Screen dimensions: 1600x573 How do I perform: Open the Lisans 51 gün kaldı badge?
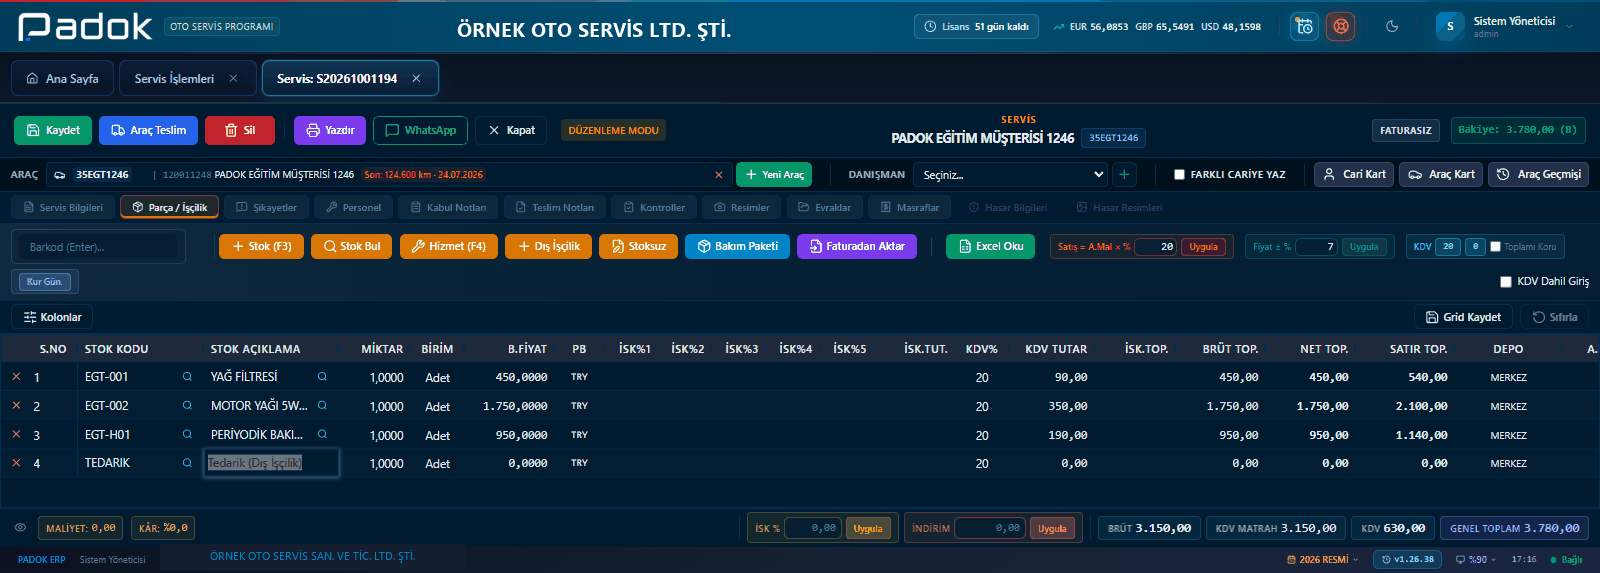point(976,27)
